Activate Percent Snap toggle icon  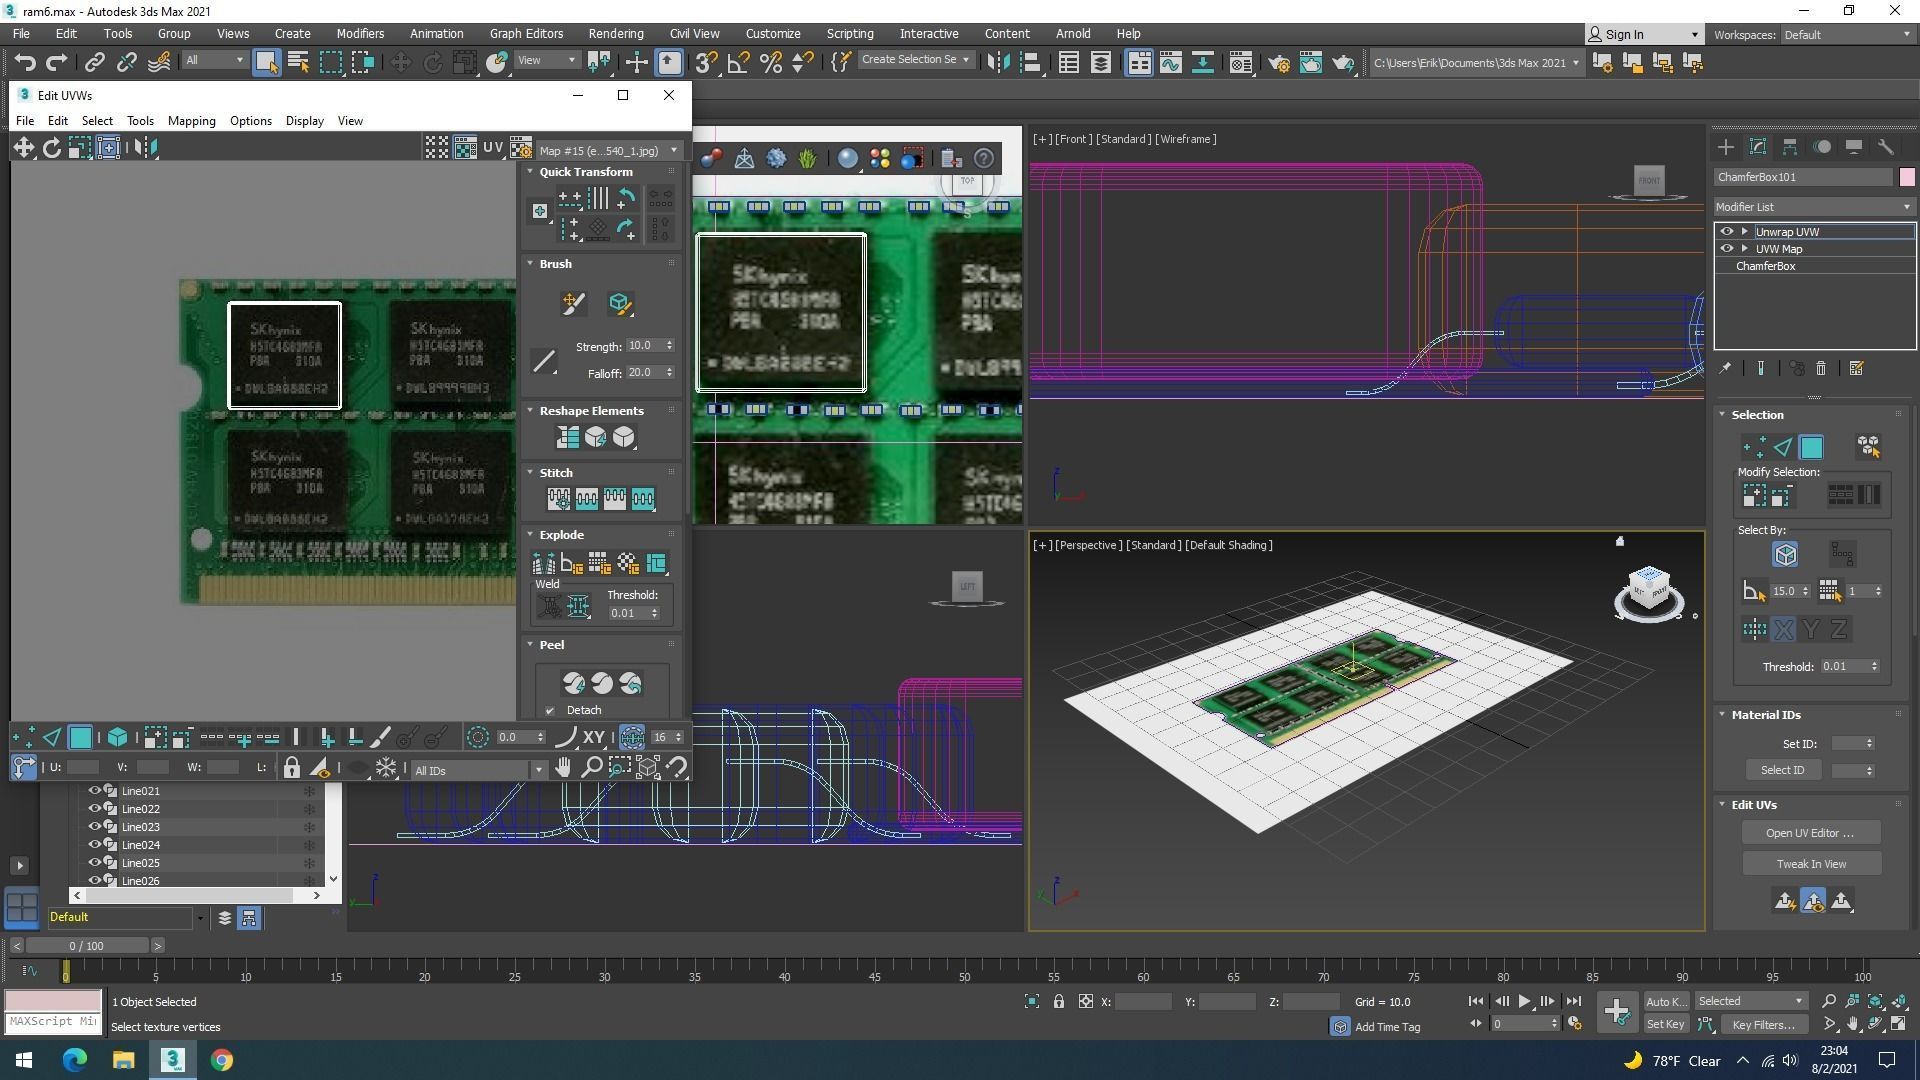pyautogui.click(x=771, y=63)
